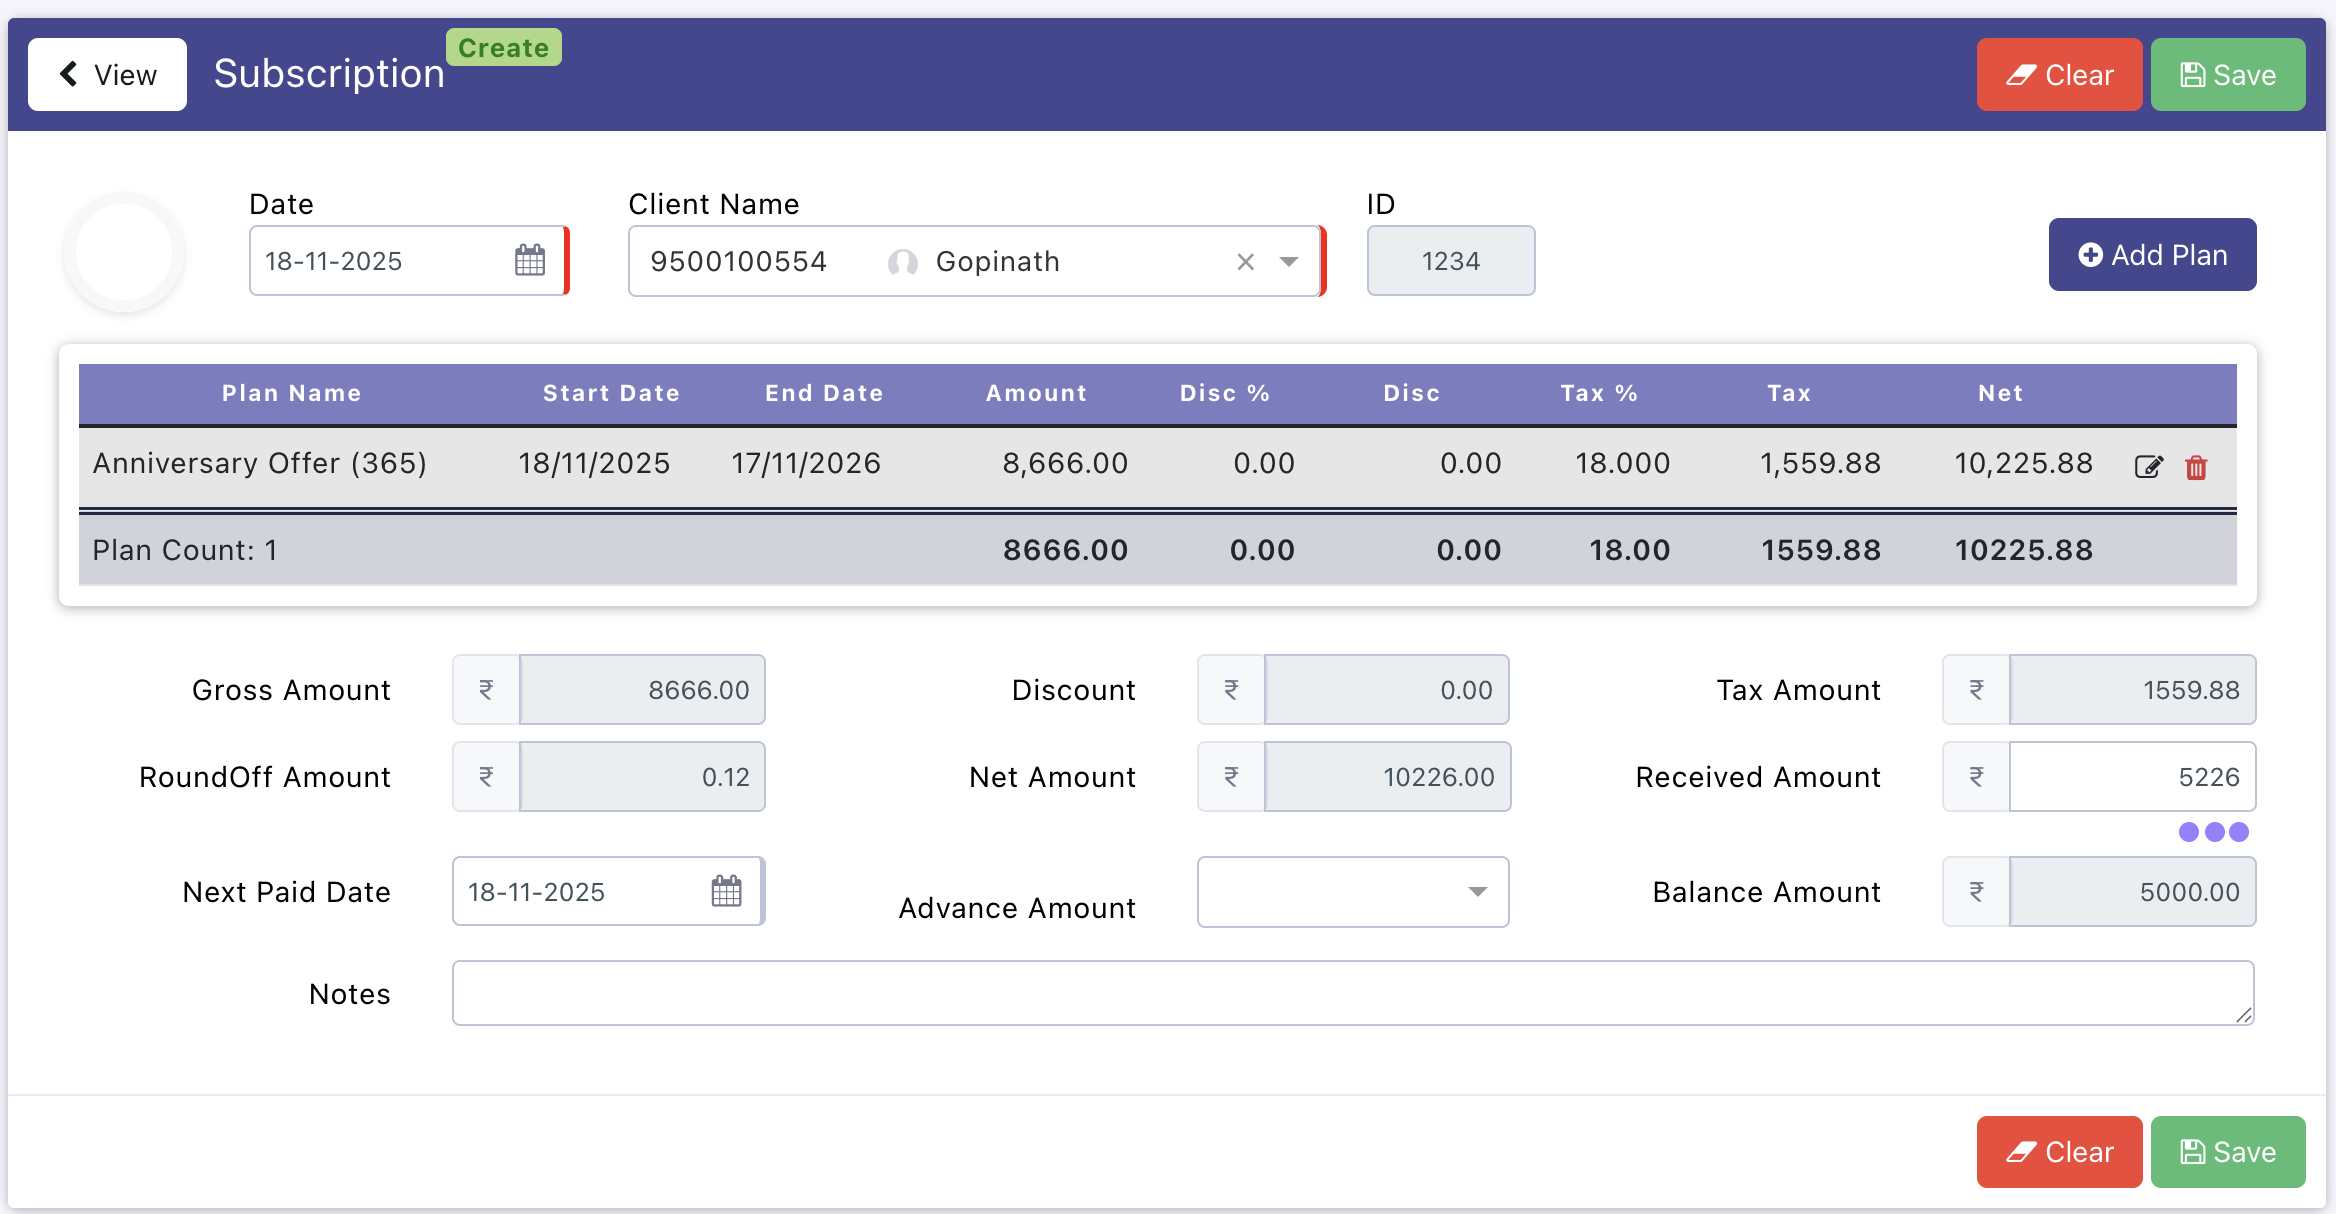Click inside the Notes text area

(1352, 993)
